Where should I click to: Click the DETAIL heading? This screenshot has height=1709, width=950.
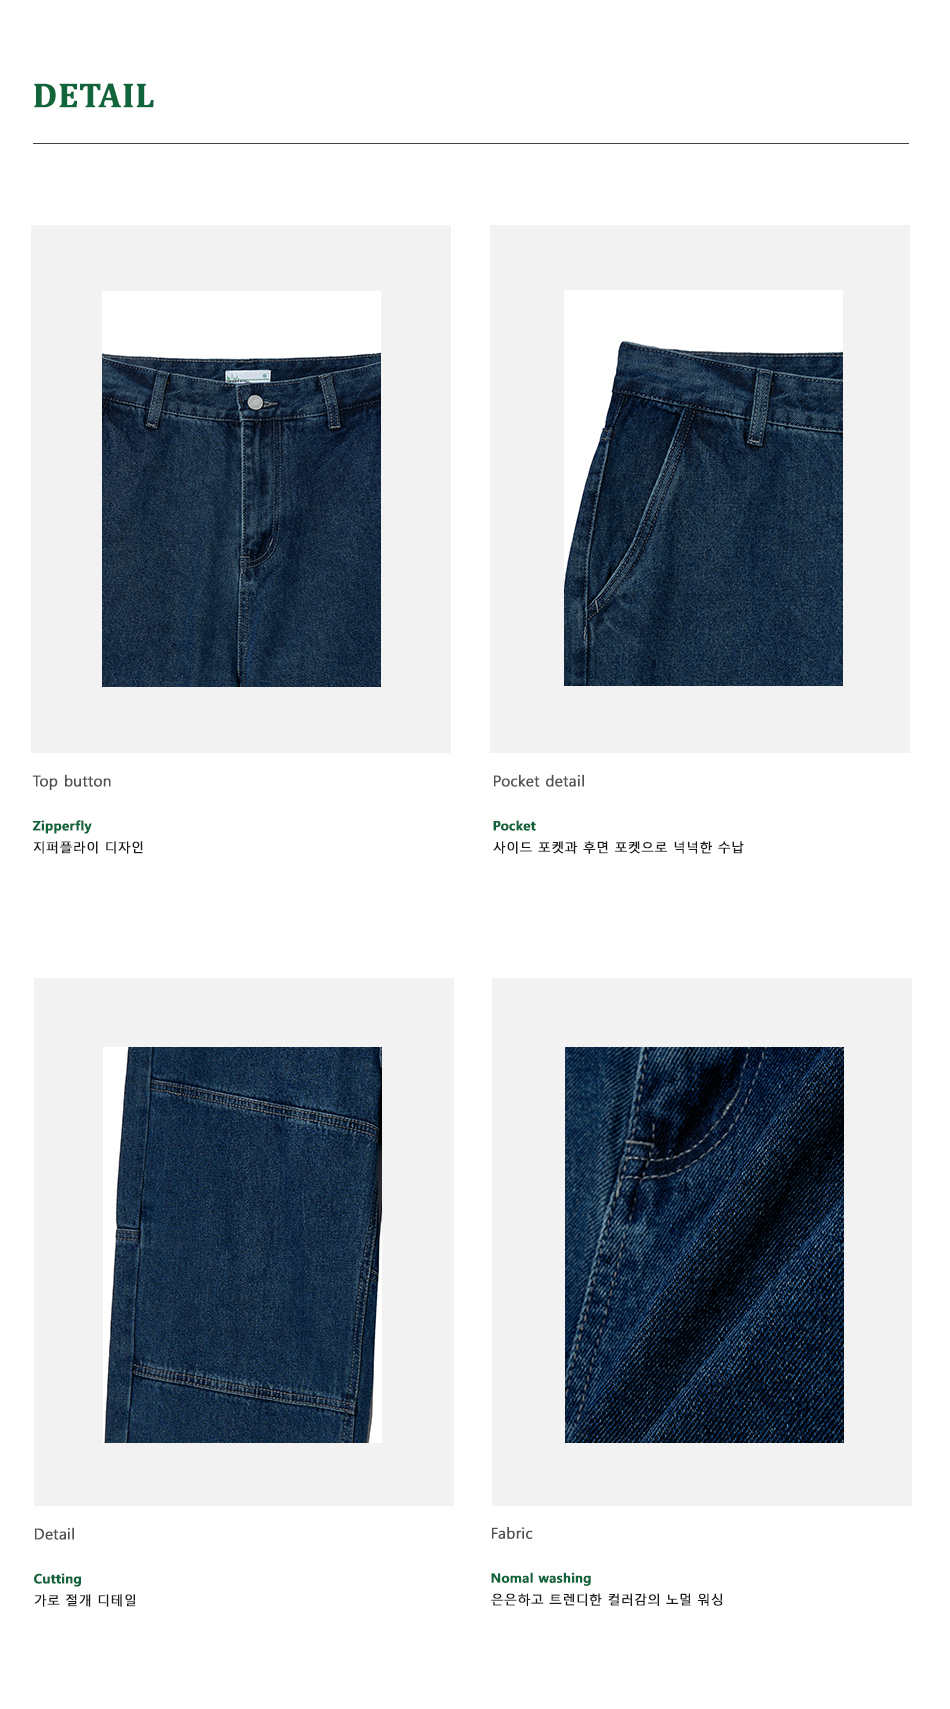click(x=94, y=96)
